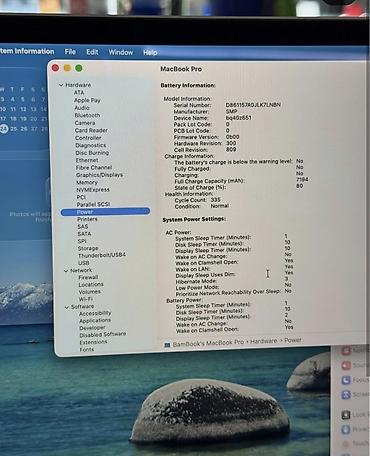Image resolution: width=370 pixels, height=456 pixels.
Task: Select Parallel SCSI in the sidebar
Action: pyautogui.click(x=93, y=204)
